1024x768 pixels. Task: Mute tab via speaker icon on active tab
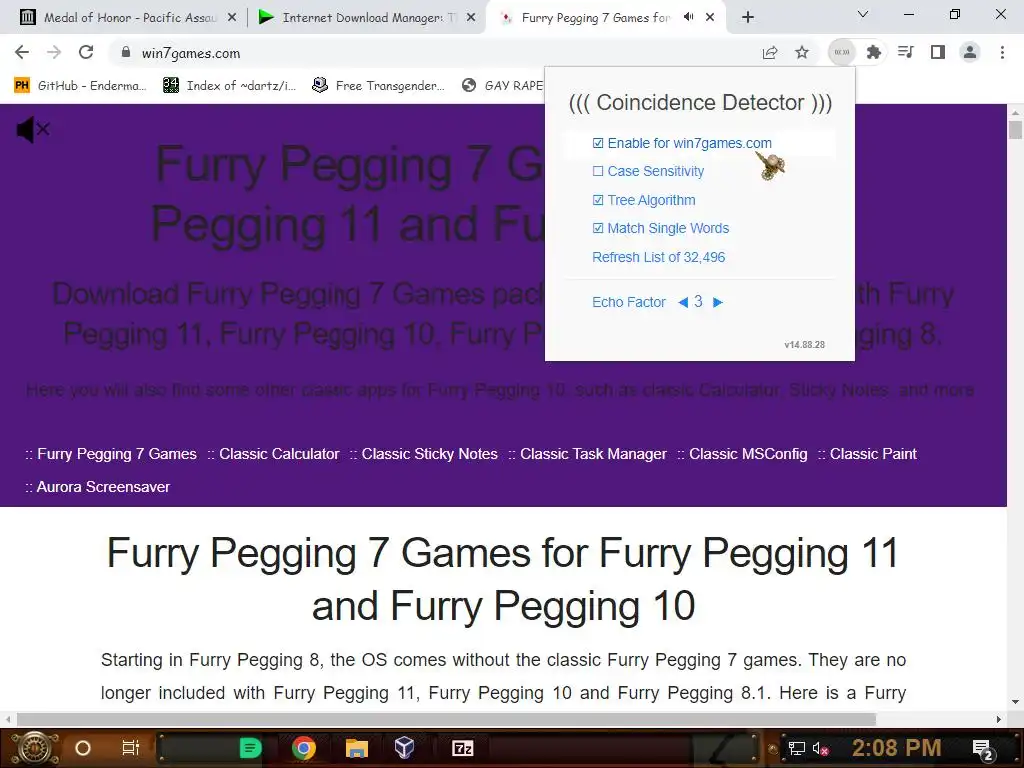(x=688, y=17)
